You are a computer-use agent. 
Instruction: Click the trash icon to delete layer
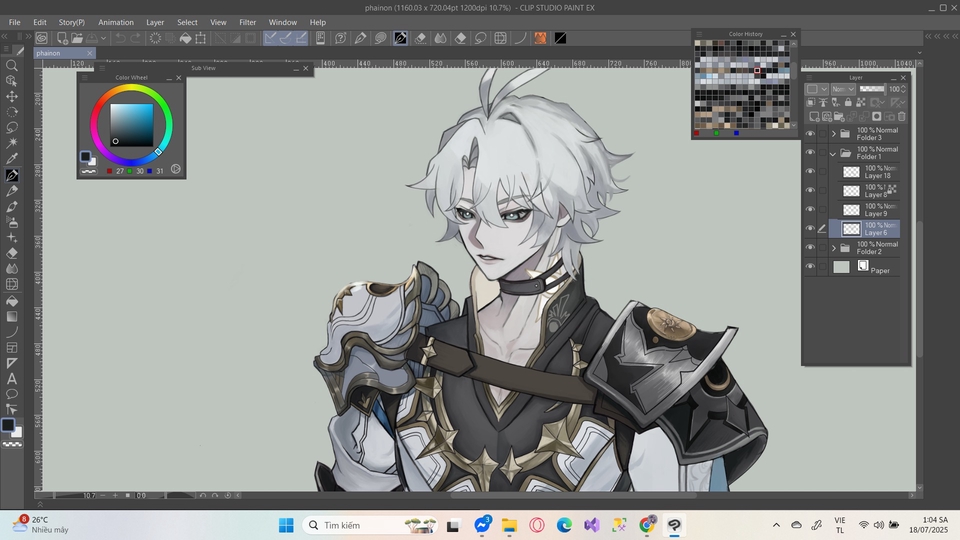(901, 116)
